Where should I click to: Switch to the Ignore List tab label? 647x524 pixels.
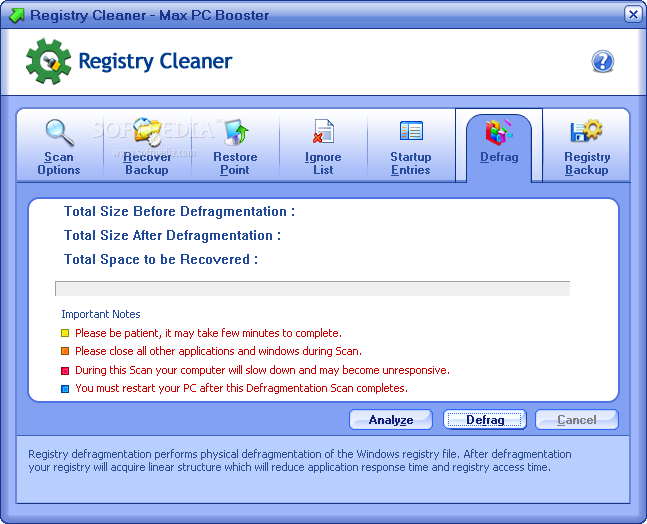click(x=323, y=163)
